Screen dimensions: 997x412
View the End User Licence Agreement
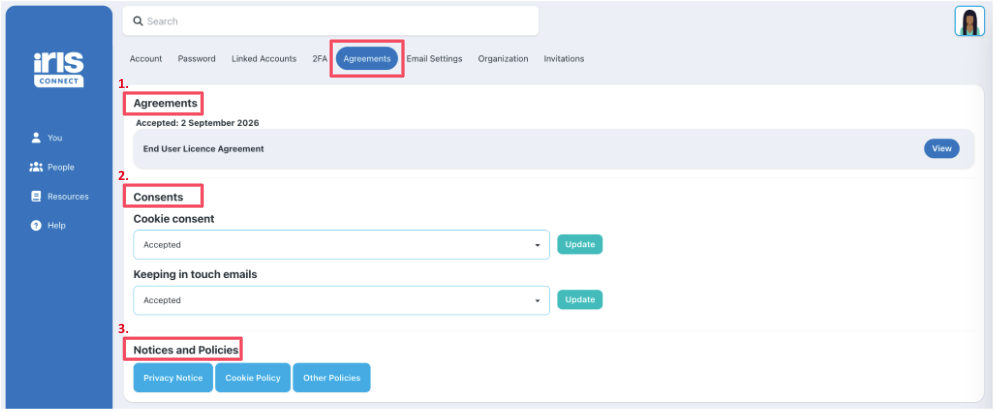(941, 149)
